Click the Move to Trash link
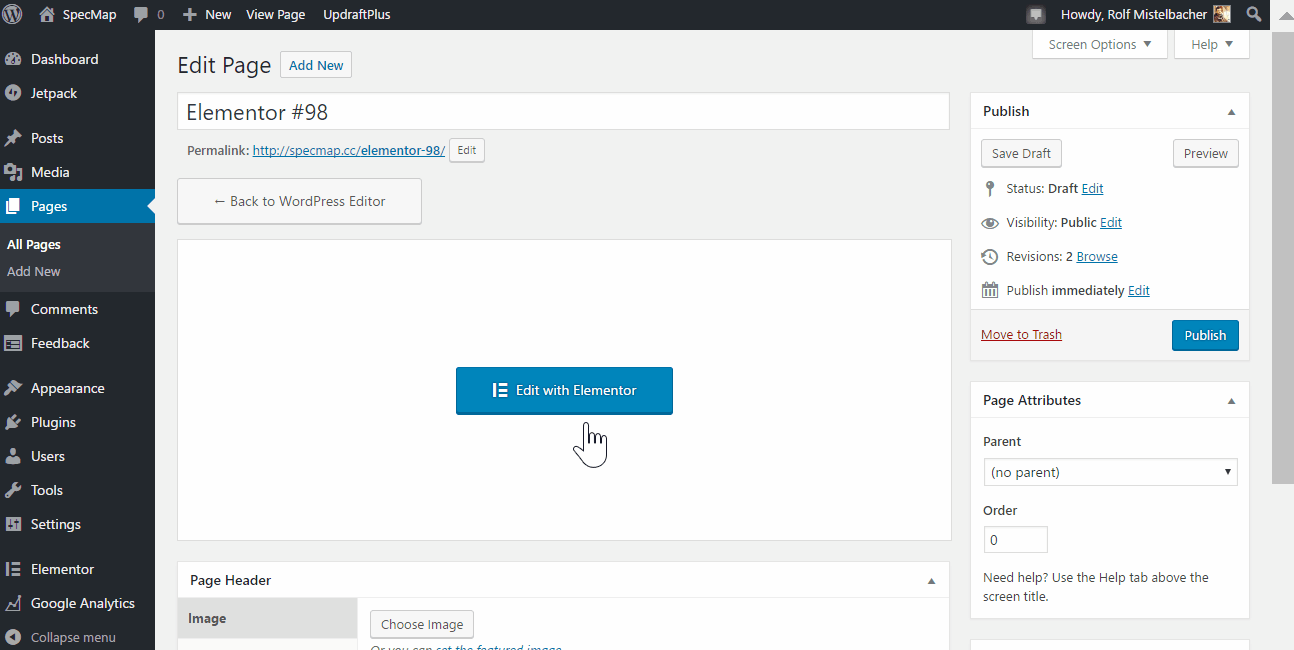Screen dimensions: 1294x650 click(x=1021, y=334)
